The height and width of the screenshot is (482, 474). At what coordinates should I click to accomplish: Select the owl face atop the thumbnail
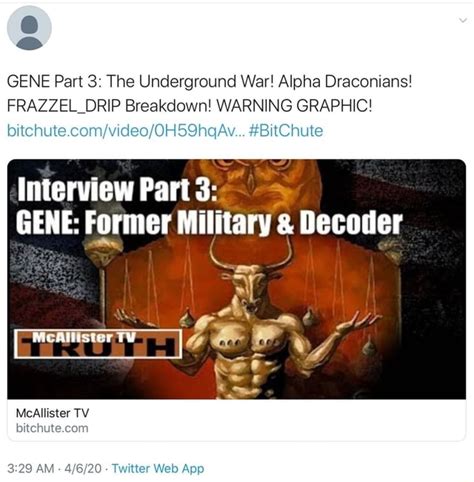pos(252,180)
